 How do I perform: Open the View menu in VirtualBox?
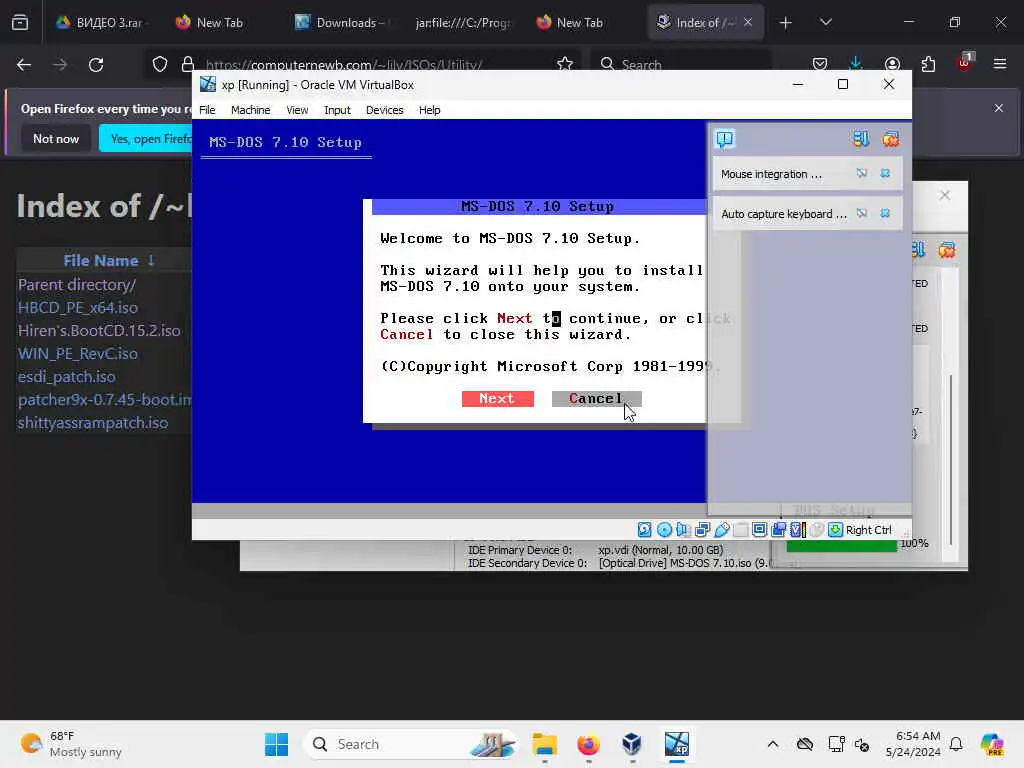[297, 110]
